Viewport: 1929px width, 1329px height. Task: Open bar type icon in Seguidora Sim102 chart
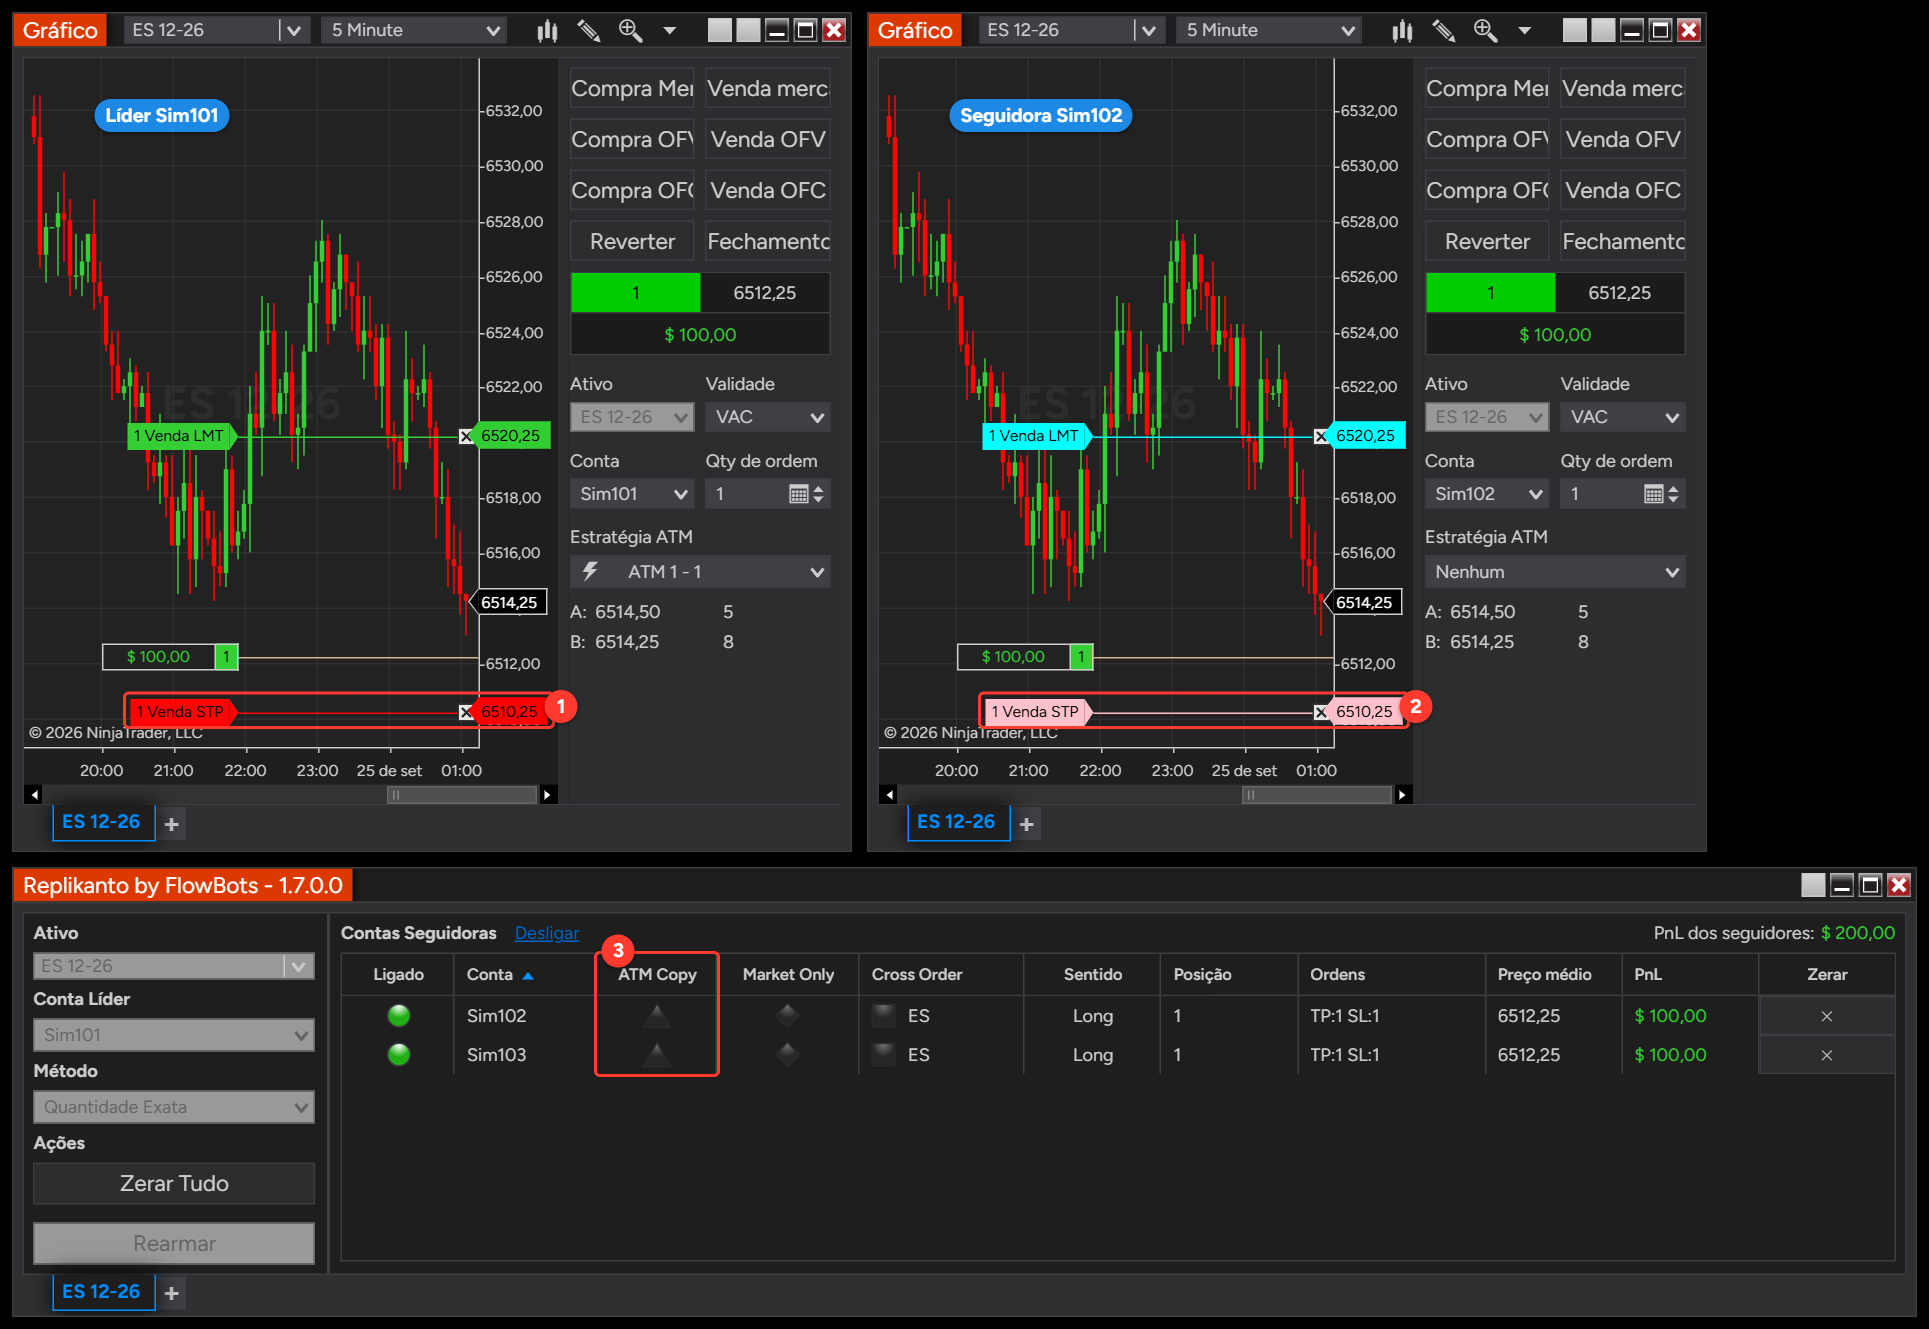[x=1402, y=30]
